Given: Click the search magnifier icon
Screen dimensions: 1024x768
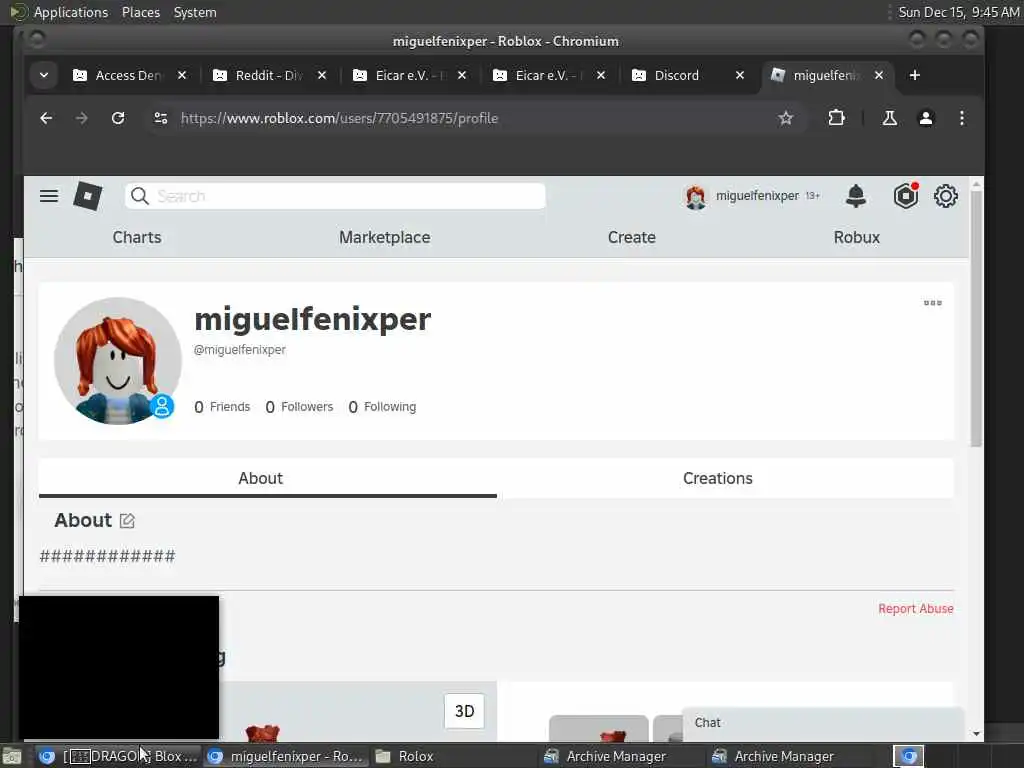Looking at the screenshot, I should [140, 196].
